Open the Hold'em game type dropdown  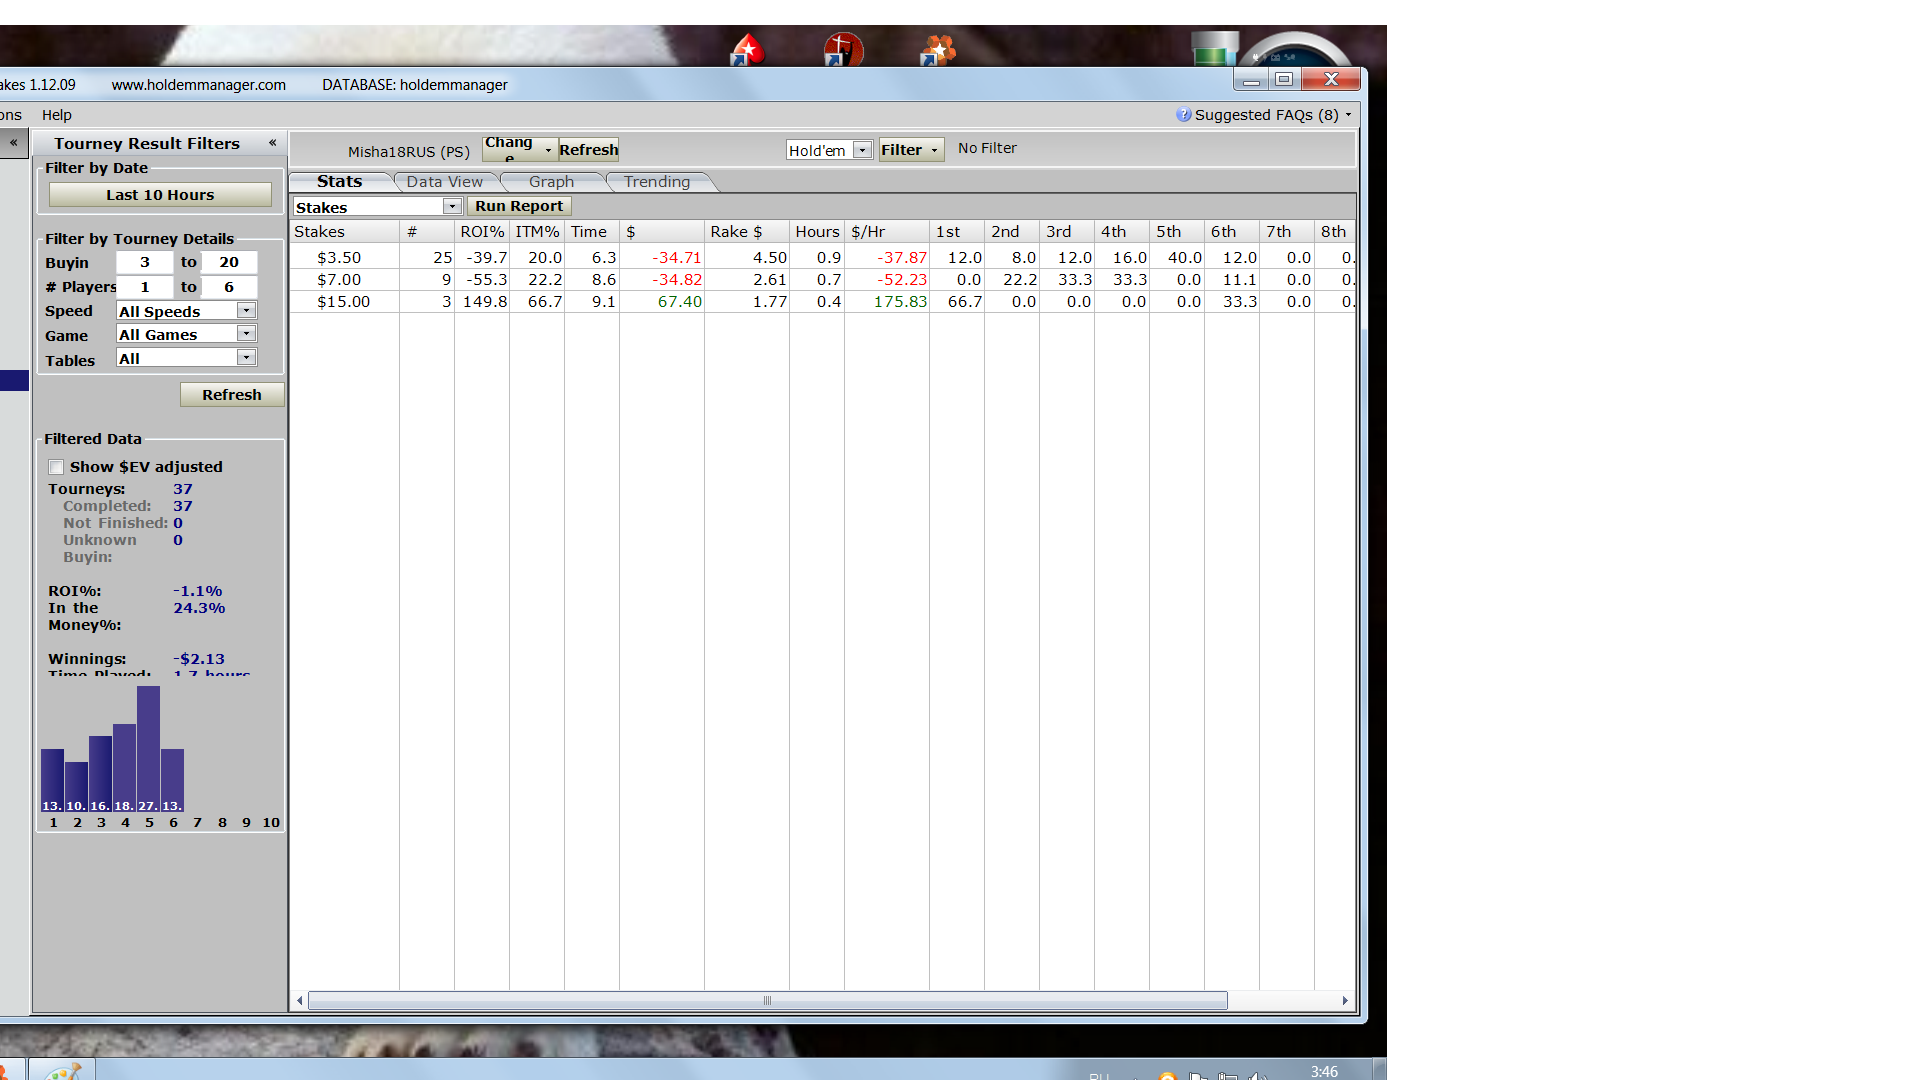[x=862, y=150]
